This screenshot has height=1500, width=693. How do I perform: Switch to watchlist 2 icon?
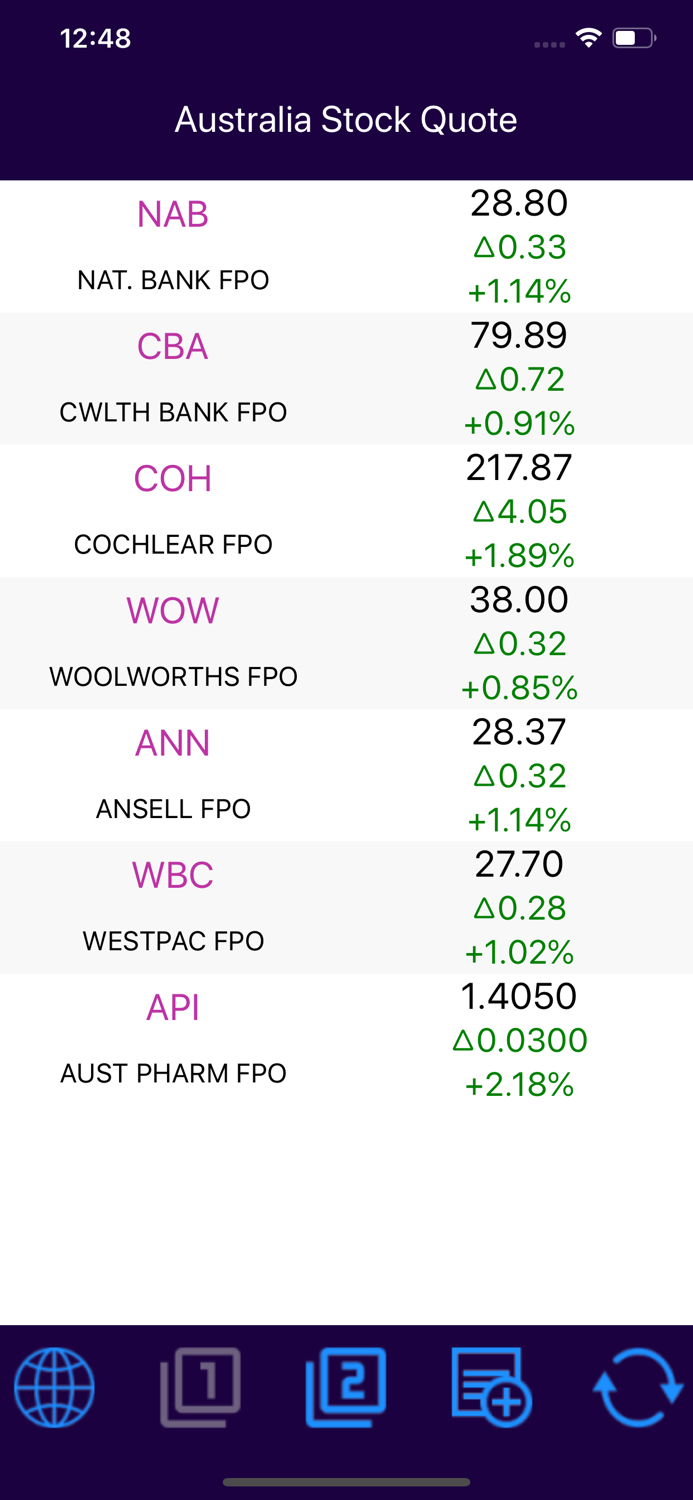[346, 1387]
